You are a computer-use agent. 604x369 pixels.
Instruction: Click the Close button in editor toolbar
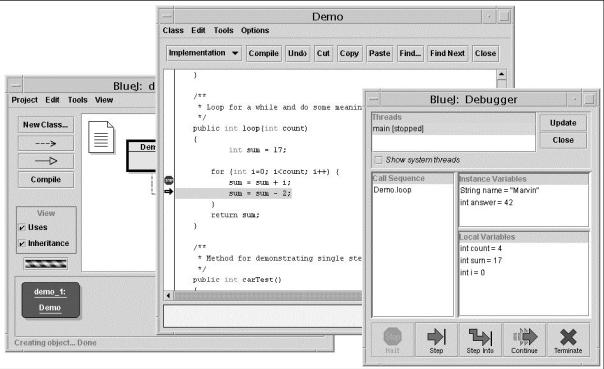click(x=485, y=53)
